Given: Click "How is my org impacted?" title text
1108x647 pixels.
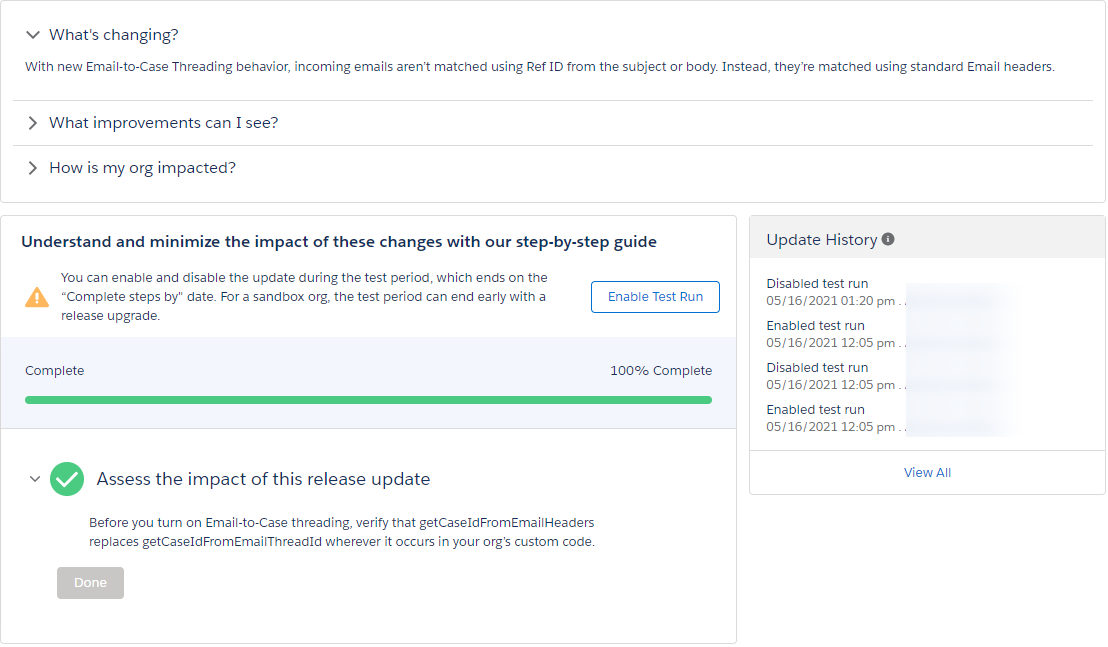Looking at the screenshot, I should pos(142,168).
